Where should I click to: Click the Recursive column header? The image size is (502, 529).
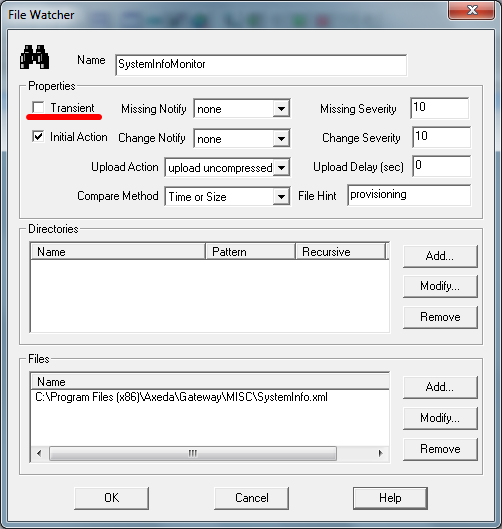341,252
